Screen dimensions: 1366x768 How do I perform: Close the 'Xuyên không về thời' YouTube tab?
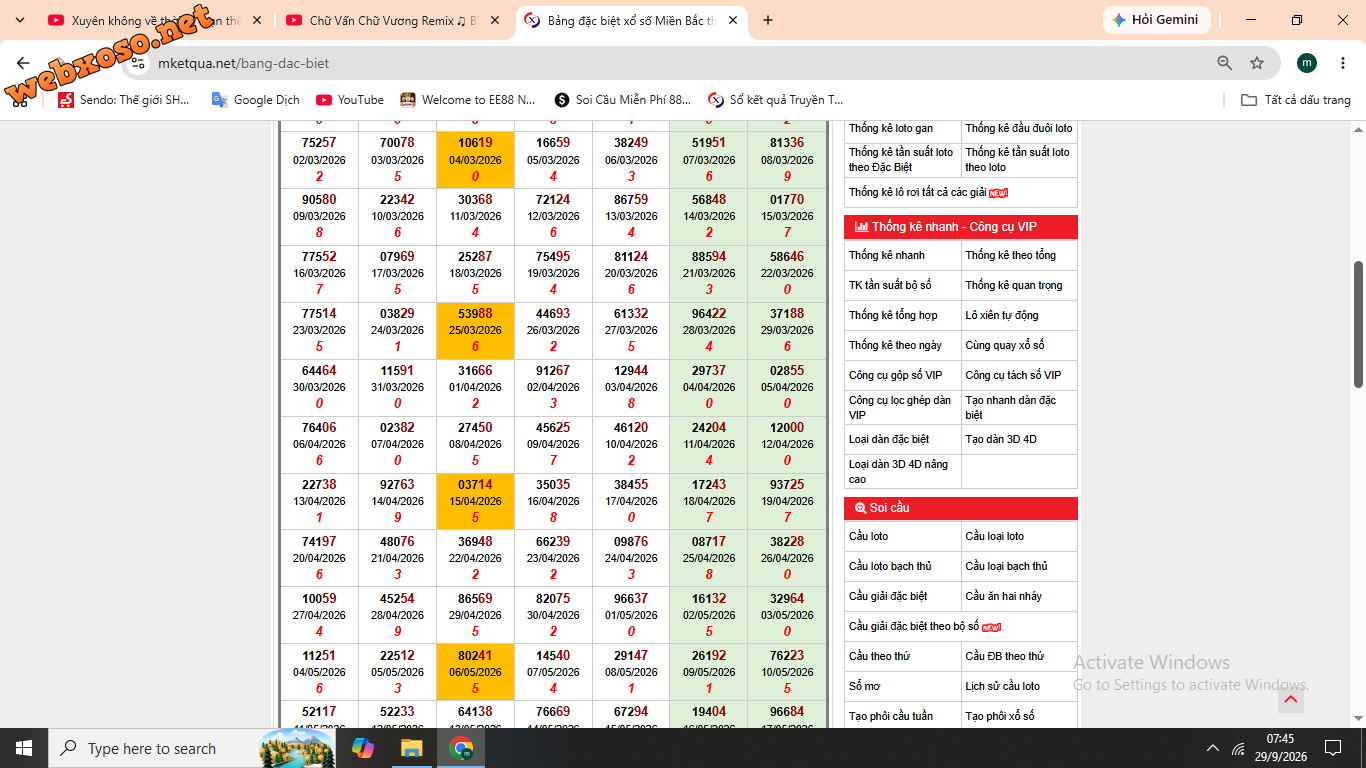click(x=258, y=20)
